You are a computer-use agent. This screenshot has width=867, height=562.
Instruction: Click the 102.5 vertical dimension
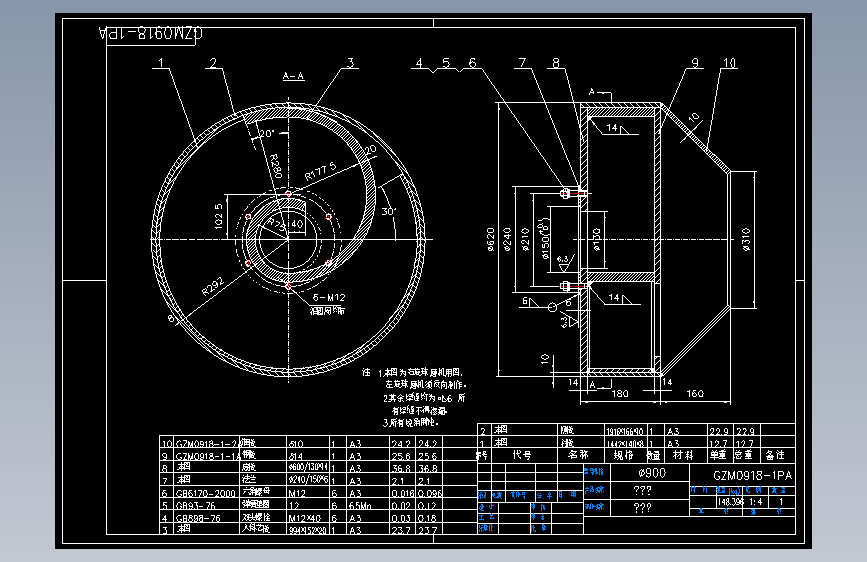pos(218,216)
